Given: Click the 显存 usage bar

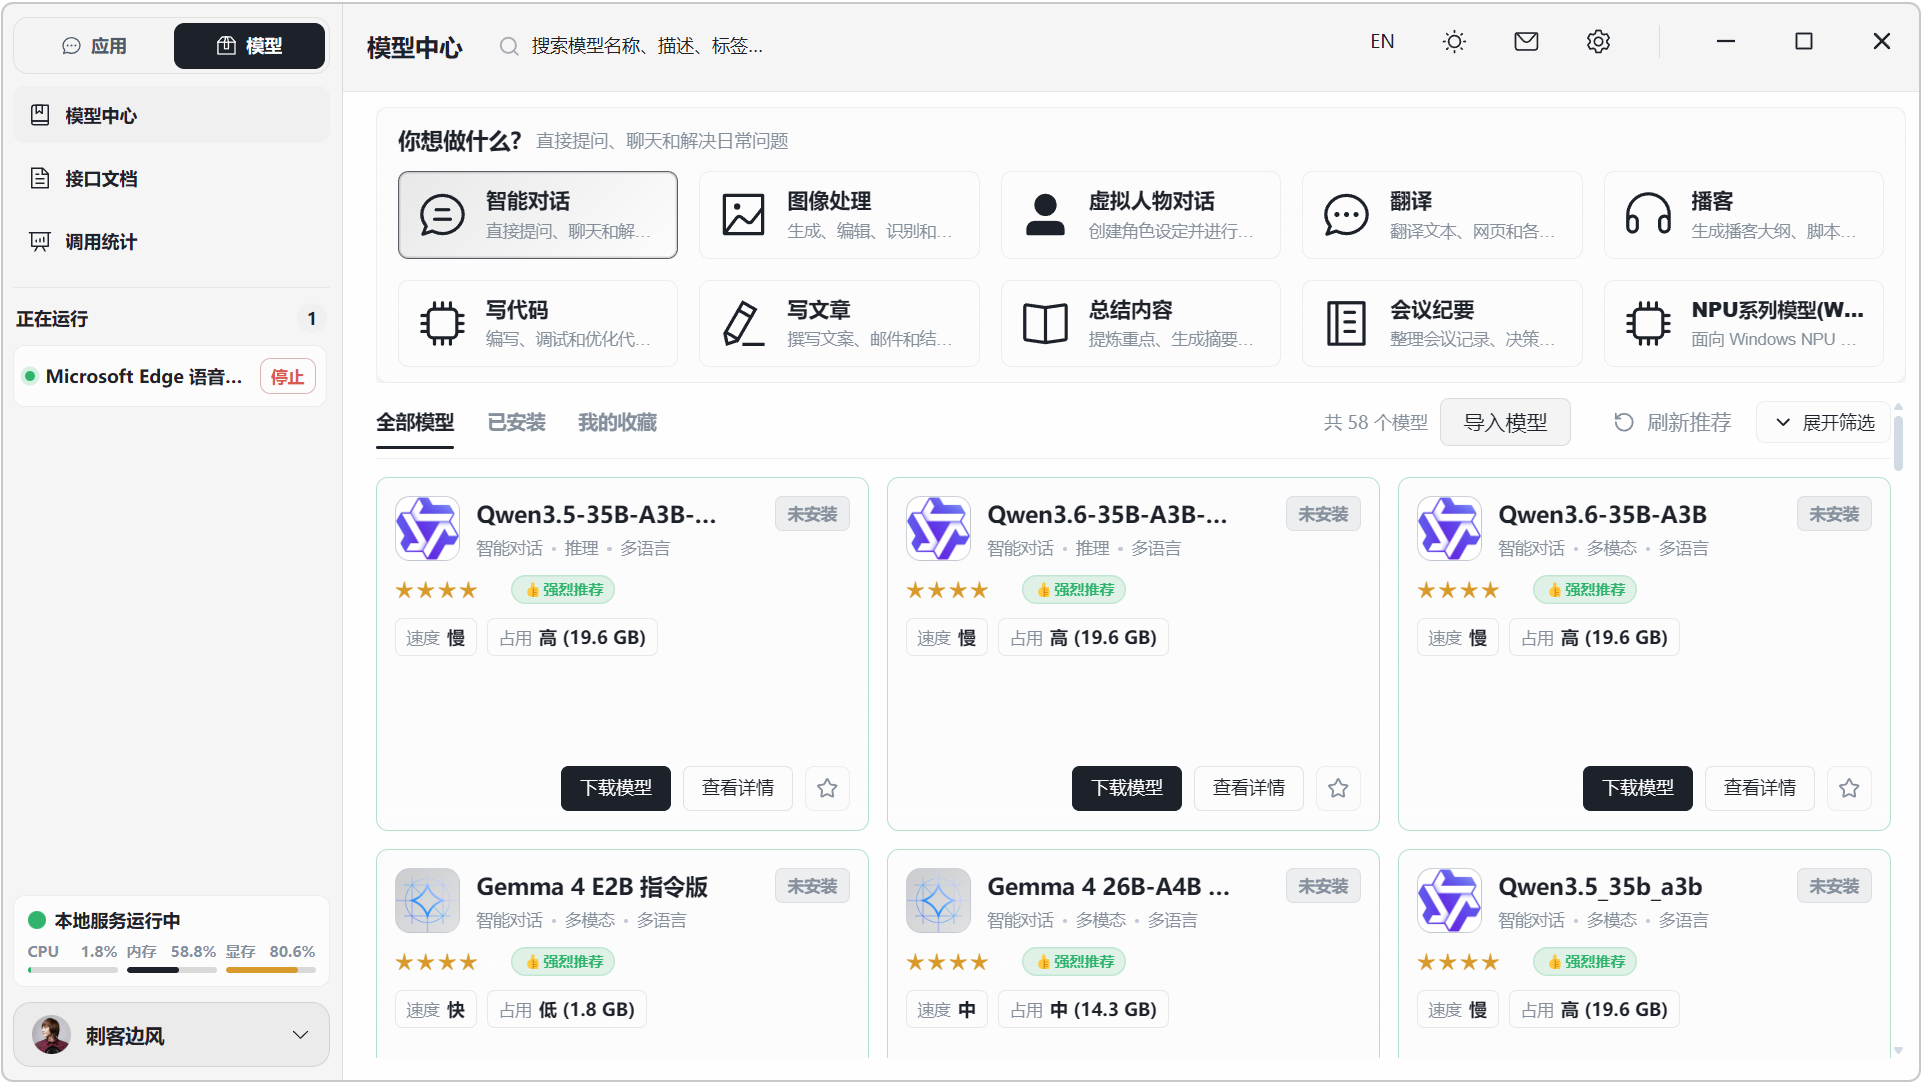Looking at the screenshot, I should (x=270, y=970).
